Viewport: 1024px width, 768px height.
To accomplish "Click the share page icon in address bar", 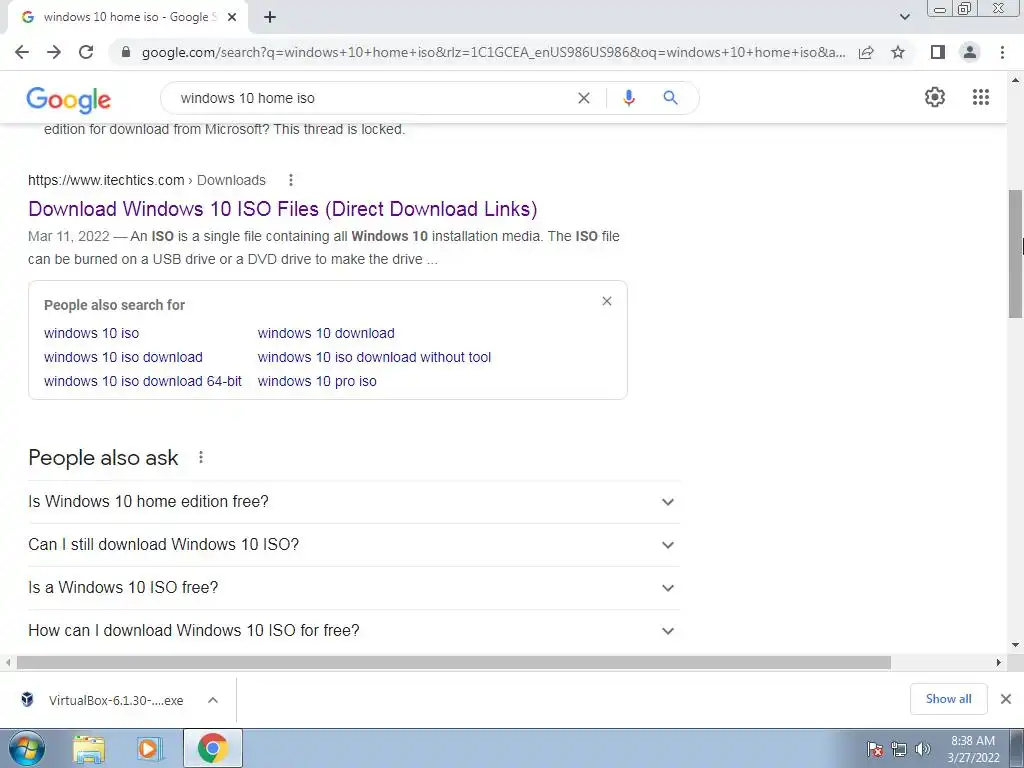I will (866, 52).
